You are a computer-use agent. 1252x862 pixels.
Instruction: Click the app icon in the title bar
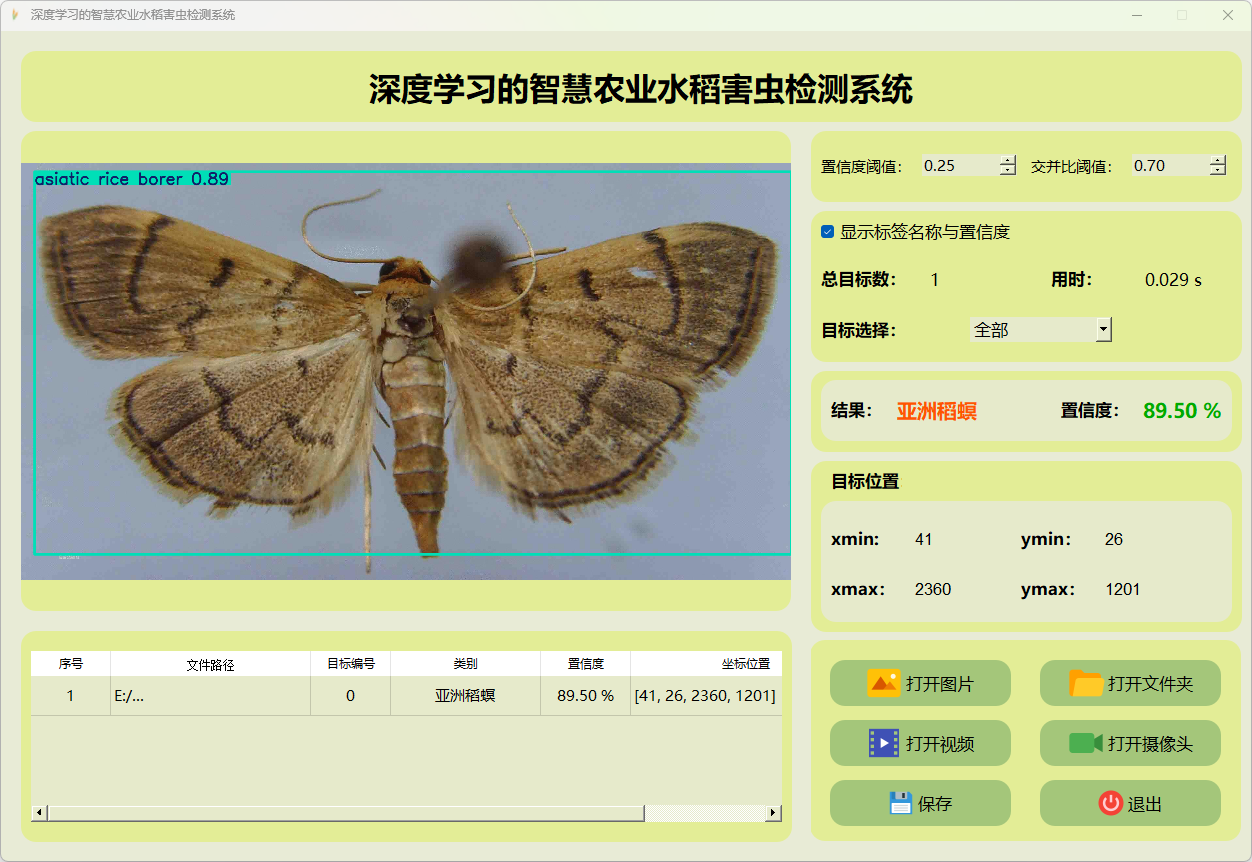point(14,15)
